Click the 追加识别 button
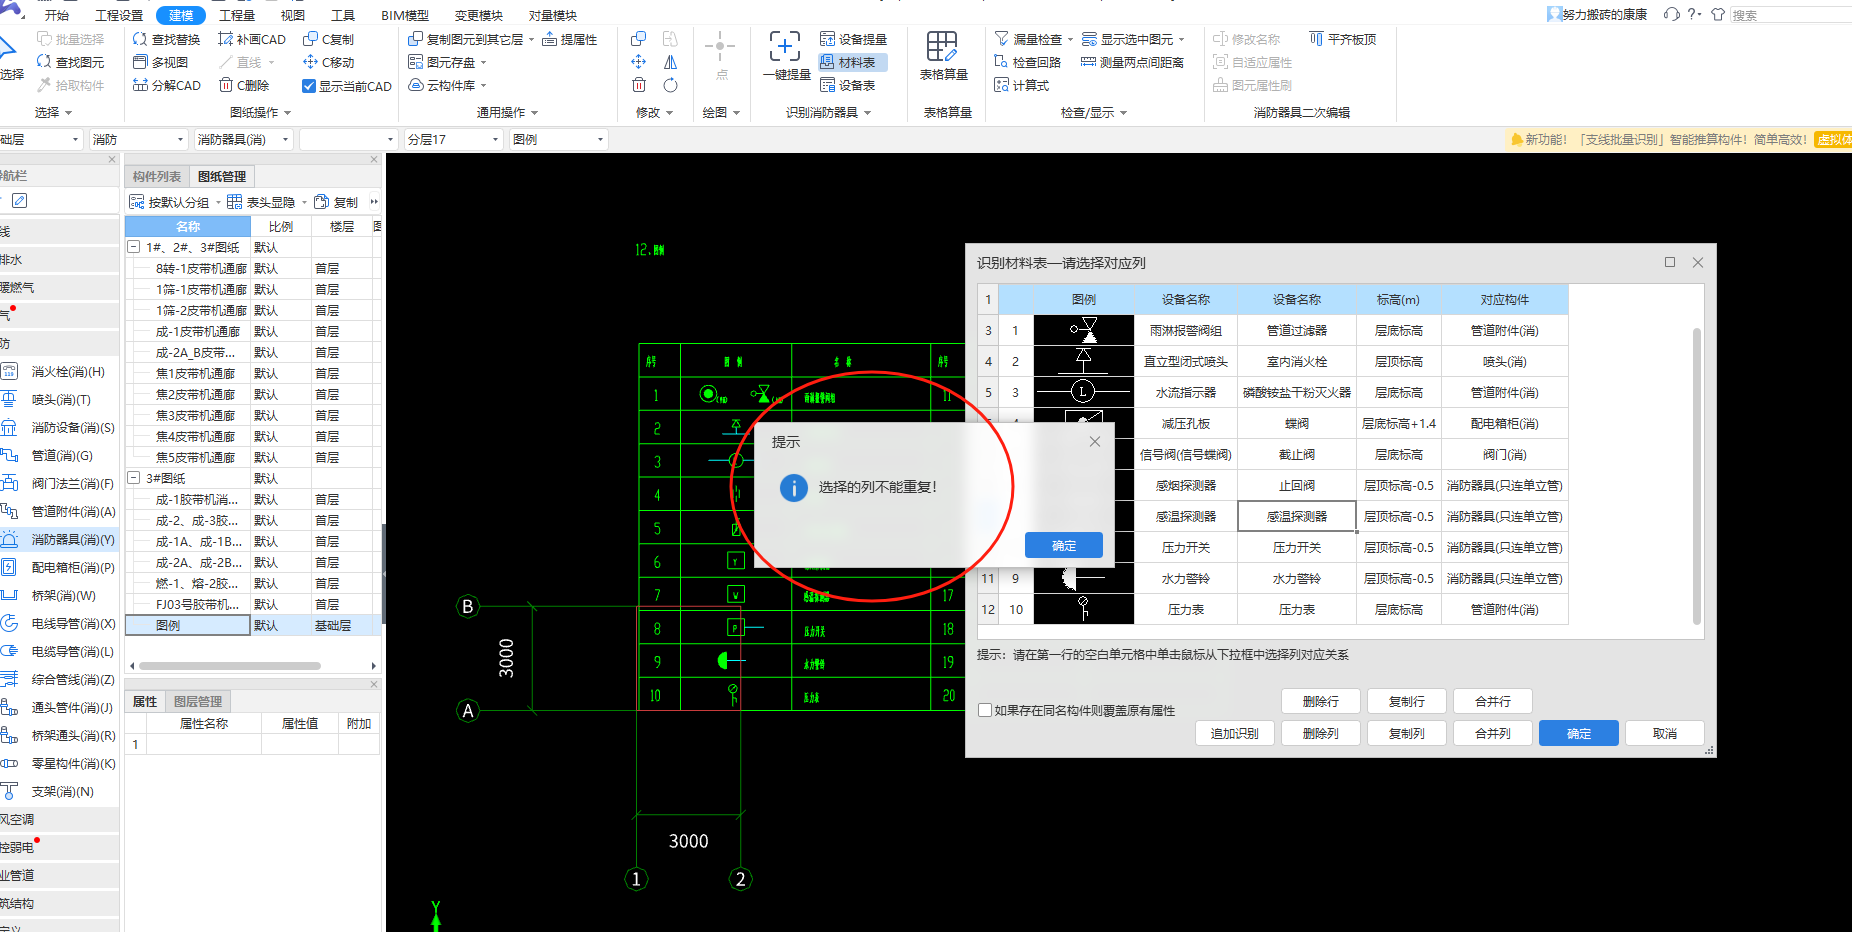Screen dimensions: 1852x932 pos(1235,733)
